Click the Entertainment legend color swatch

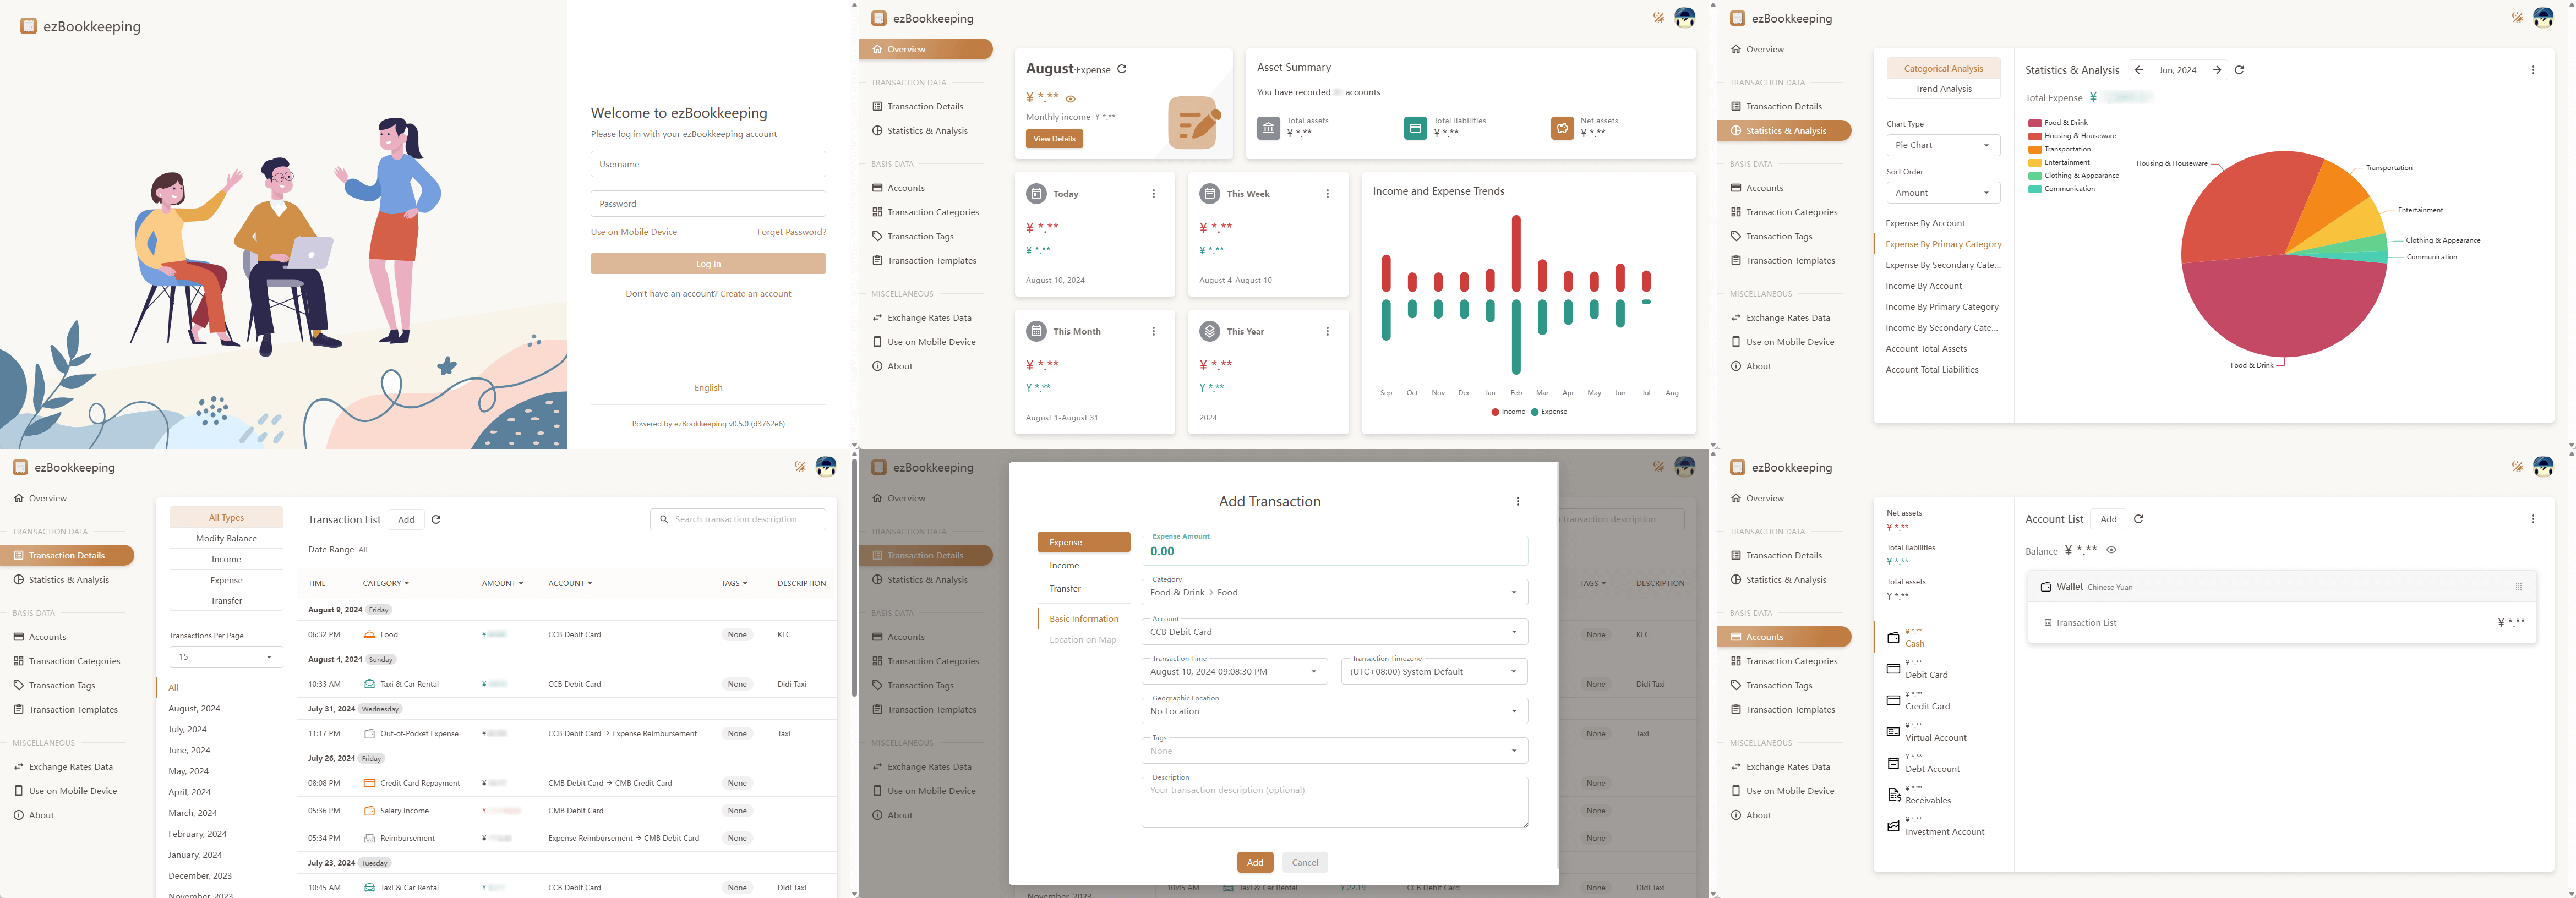click(2034, 162)
